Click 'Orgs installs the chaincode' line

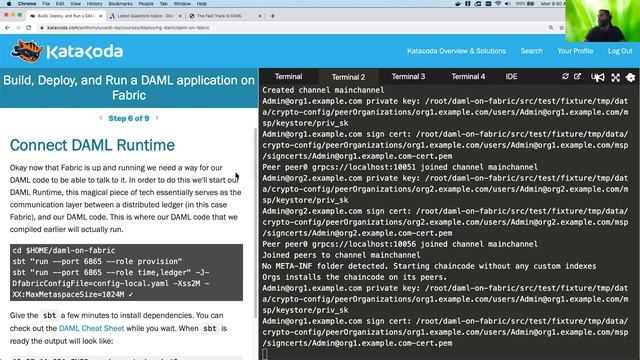[354, 277]
